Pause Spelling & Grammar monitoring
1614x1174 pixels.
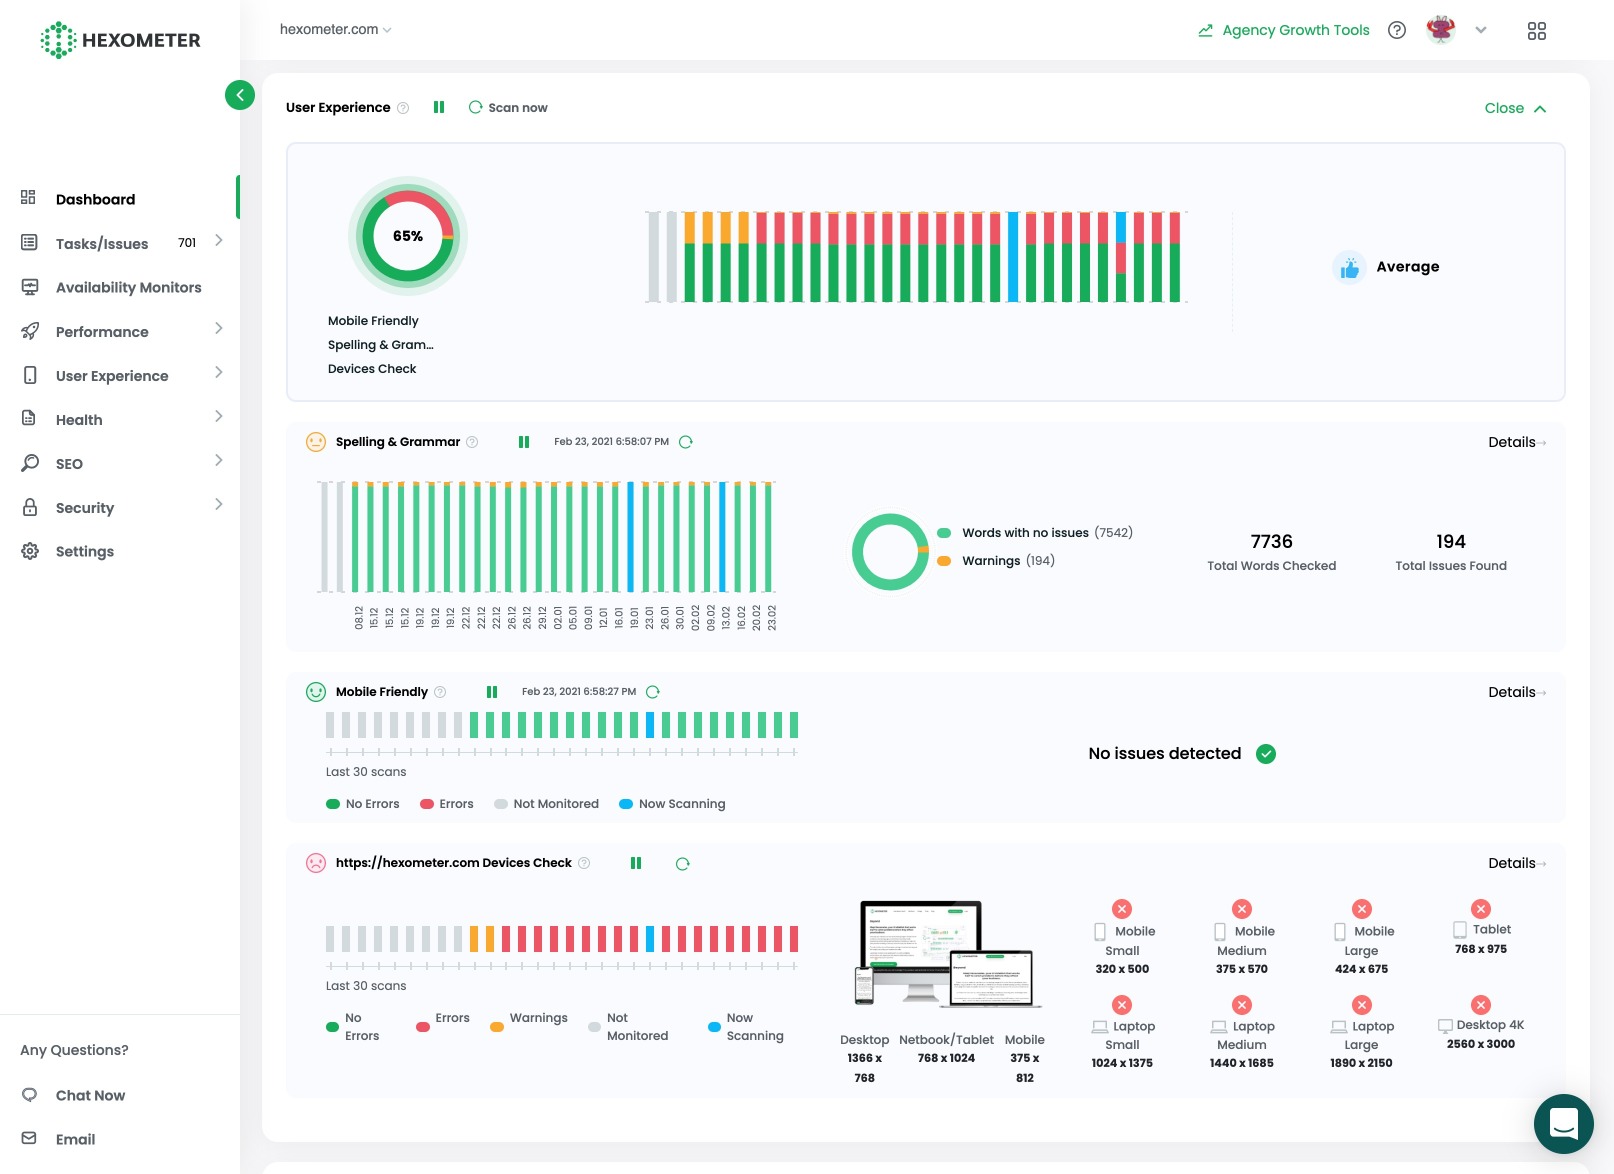click(x=524, y=442)
